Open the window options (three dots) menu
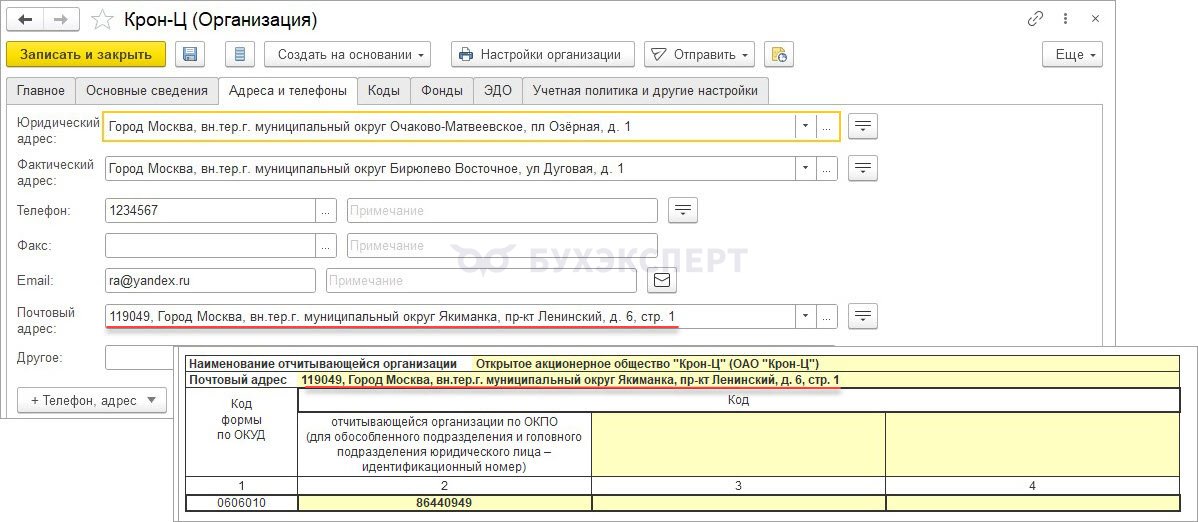1198x522 pixels. click(x=1066, y=19)
